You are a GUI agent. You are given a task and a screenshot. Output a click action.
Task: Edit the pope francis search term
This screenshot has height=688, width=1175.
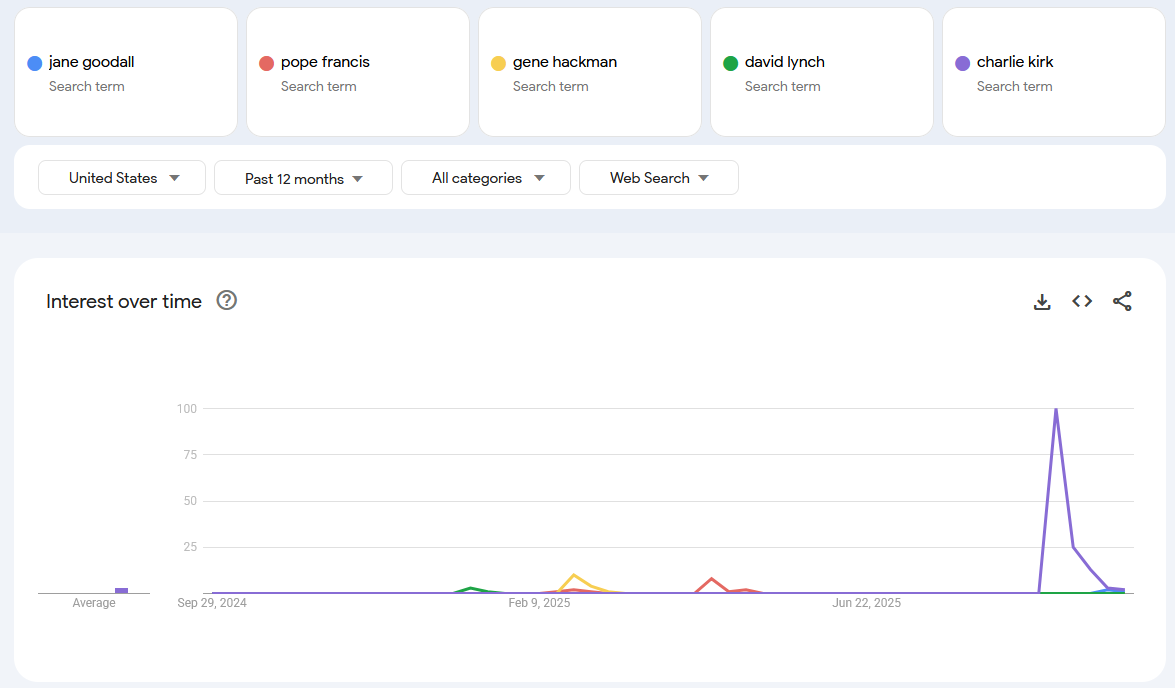coord(325,62)
